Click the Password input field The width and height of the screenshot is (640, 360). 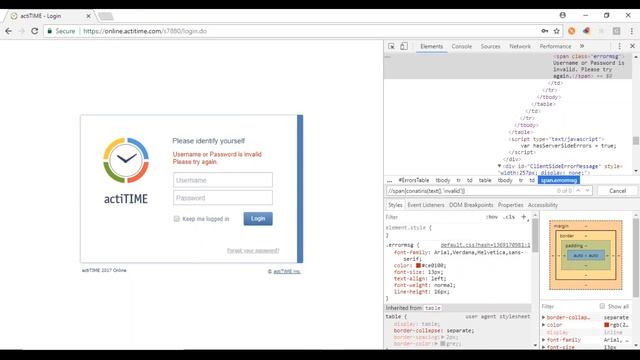(x=223, y=198)
